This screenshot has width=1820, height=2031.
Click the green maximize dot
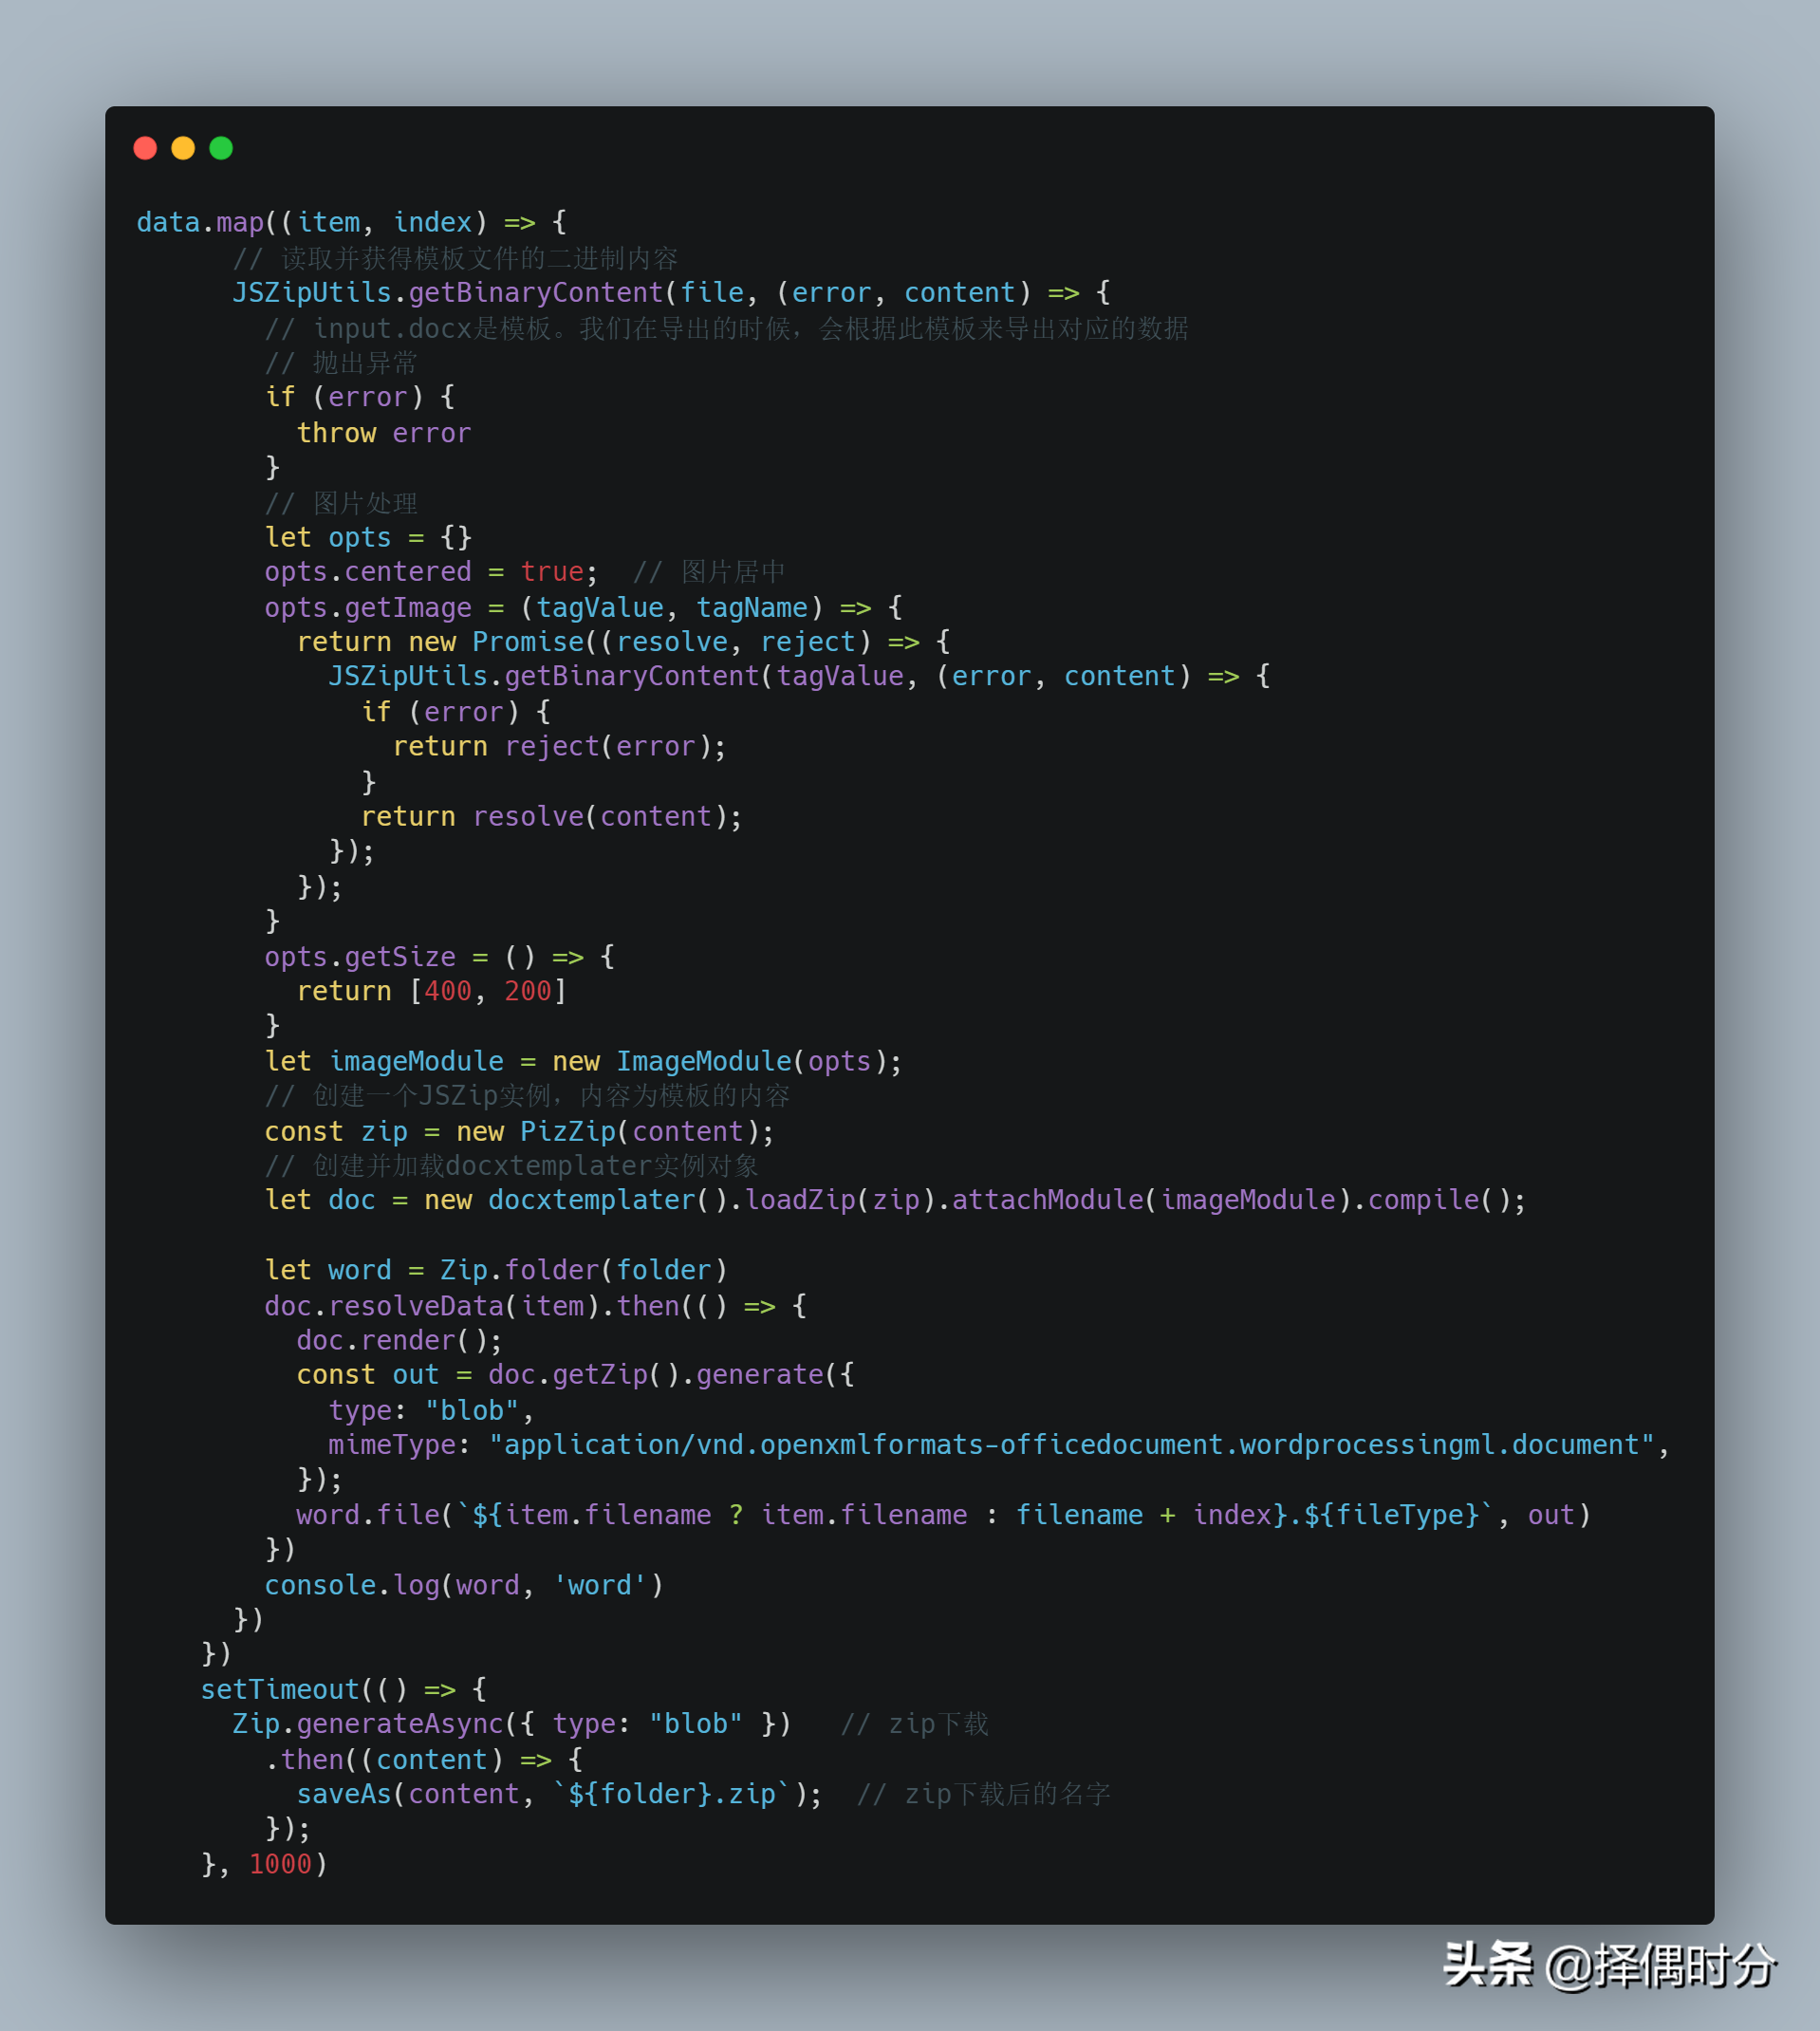click(221, 148)
